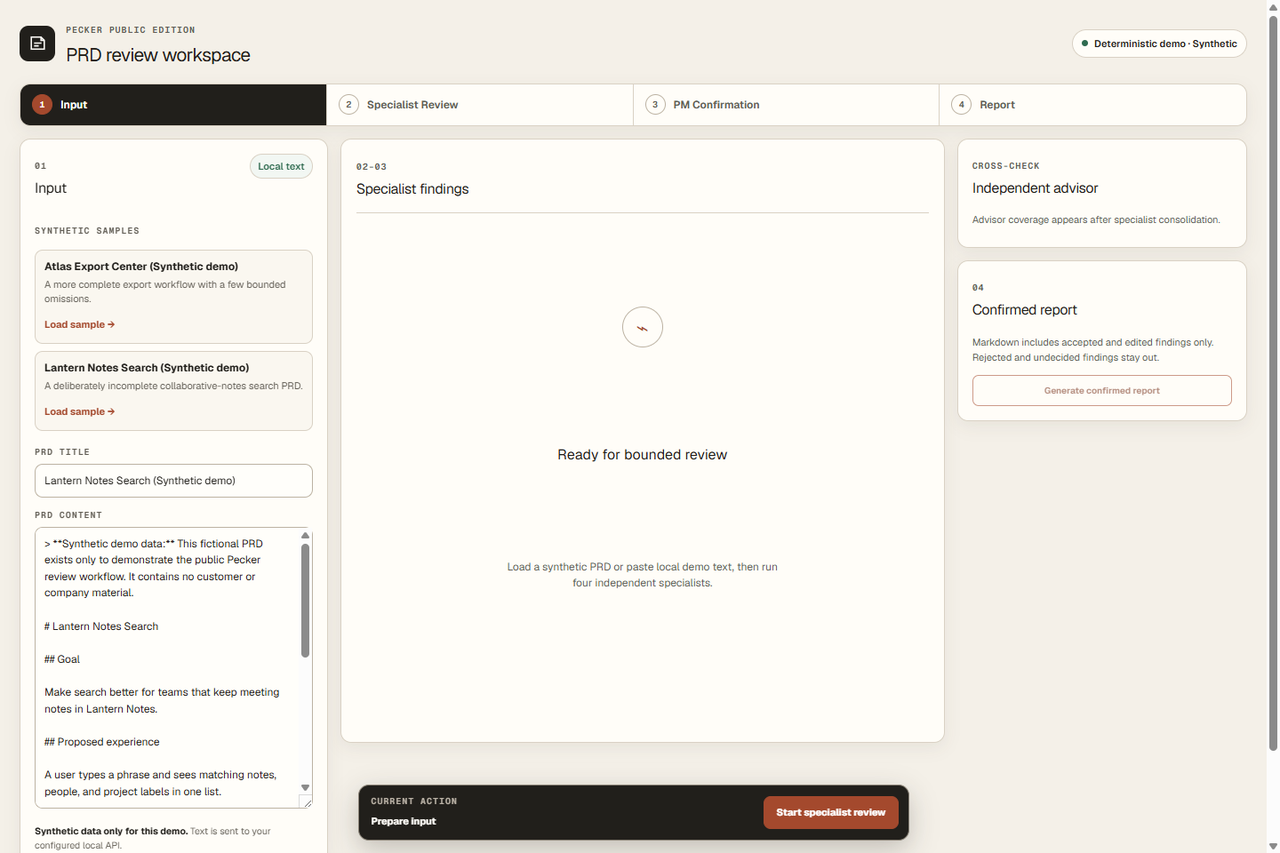1280x853 pixels.
Task: Click the "## Goal" line in content
Action: click(x=62, y=659)
